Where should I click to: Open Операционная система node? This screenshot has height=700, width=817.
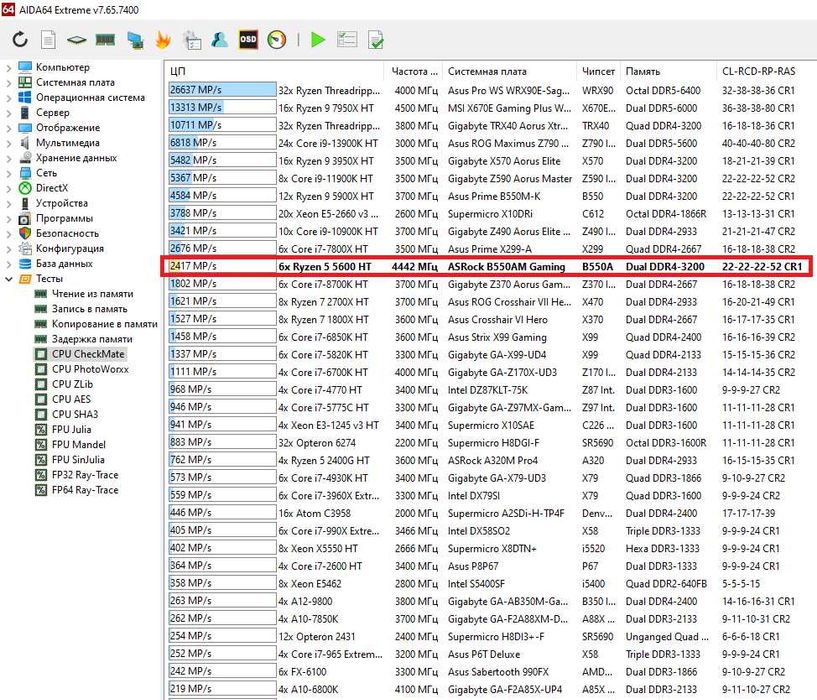pyautogui.click(x=90, y=97)
